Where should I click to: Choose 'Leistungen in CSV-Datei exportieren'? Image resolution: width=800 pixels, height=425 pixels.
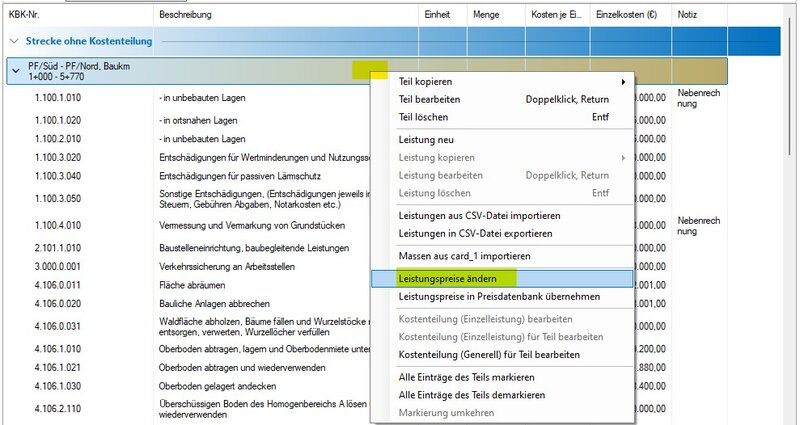click(x=478, y=233)
